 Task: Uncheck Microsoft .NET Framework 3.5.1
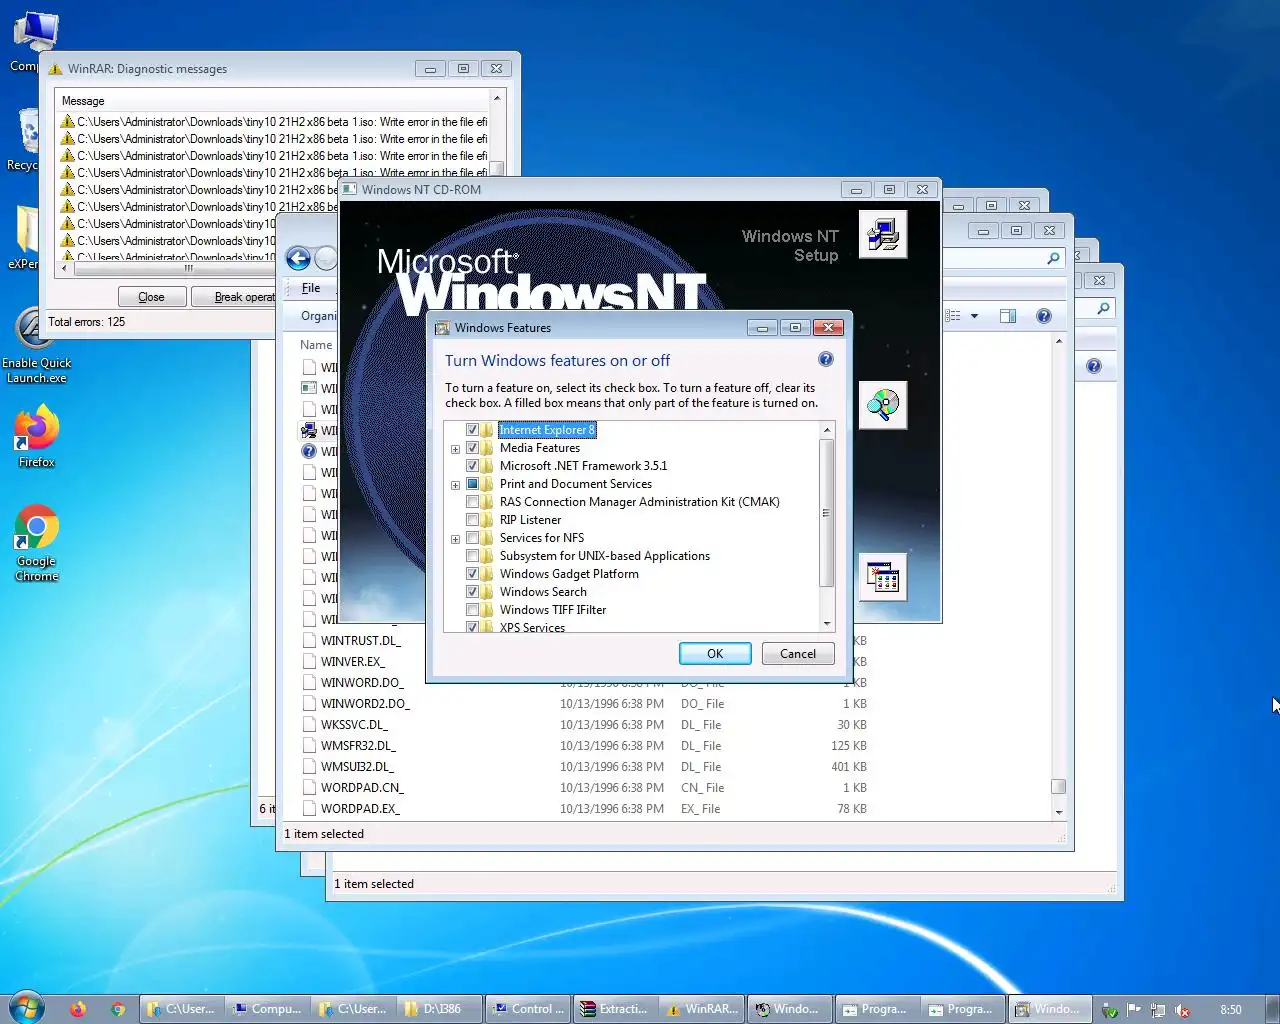[472, 466]
